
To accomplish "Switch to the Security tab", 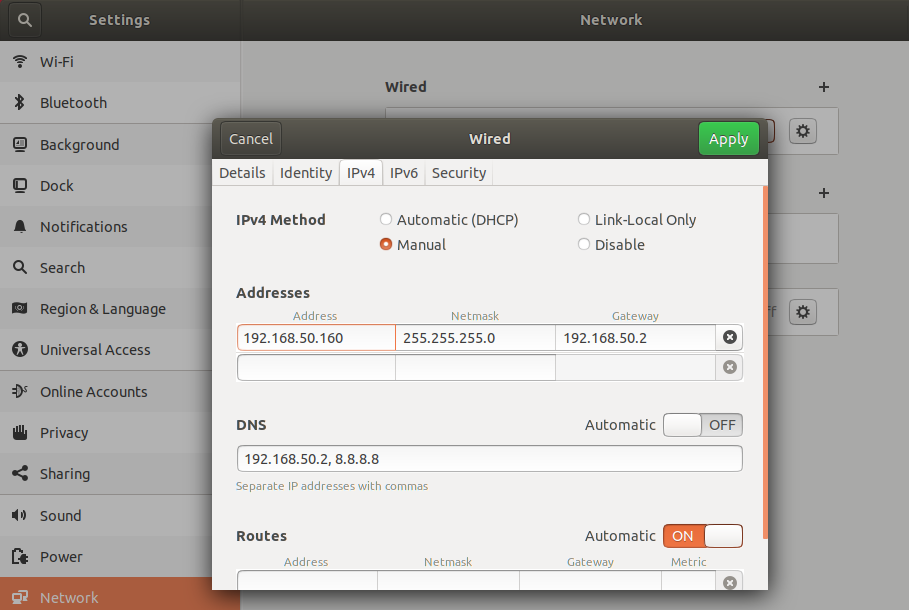I will coord(459,173).
